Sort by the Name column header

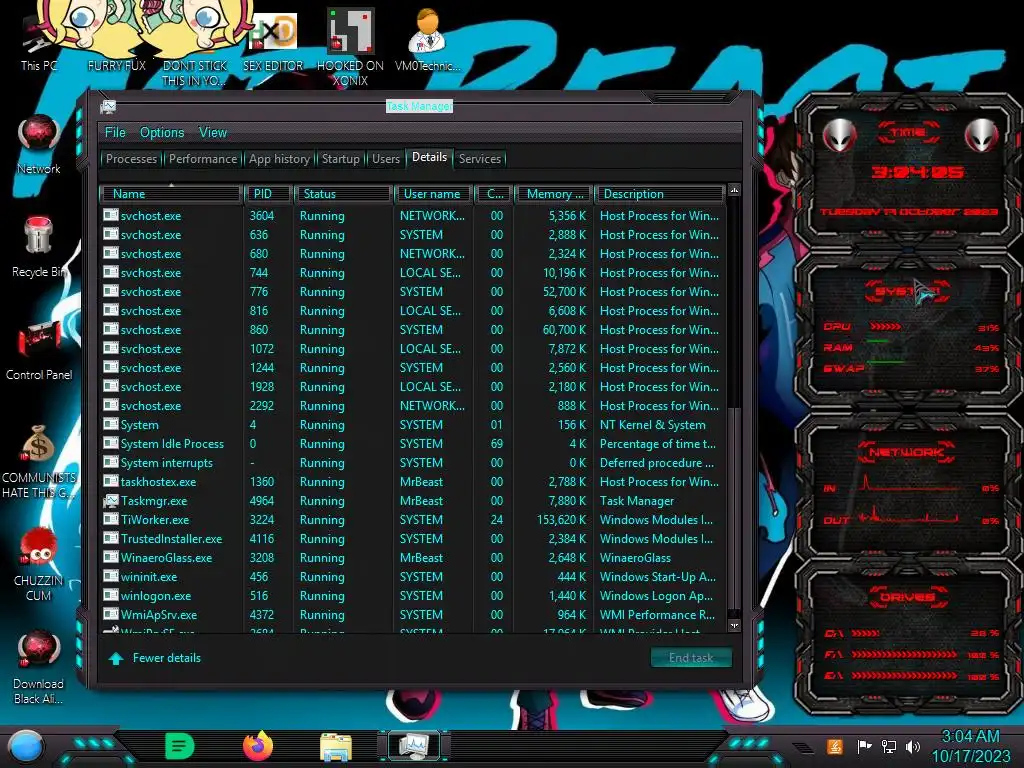(171, 194)
